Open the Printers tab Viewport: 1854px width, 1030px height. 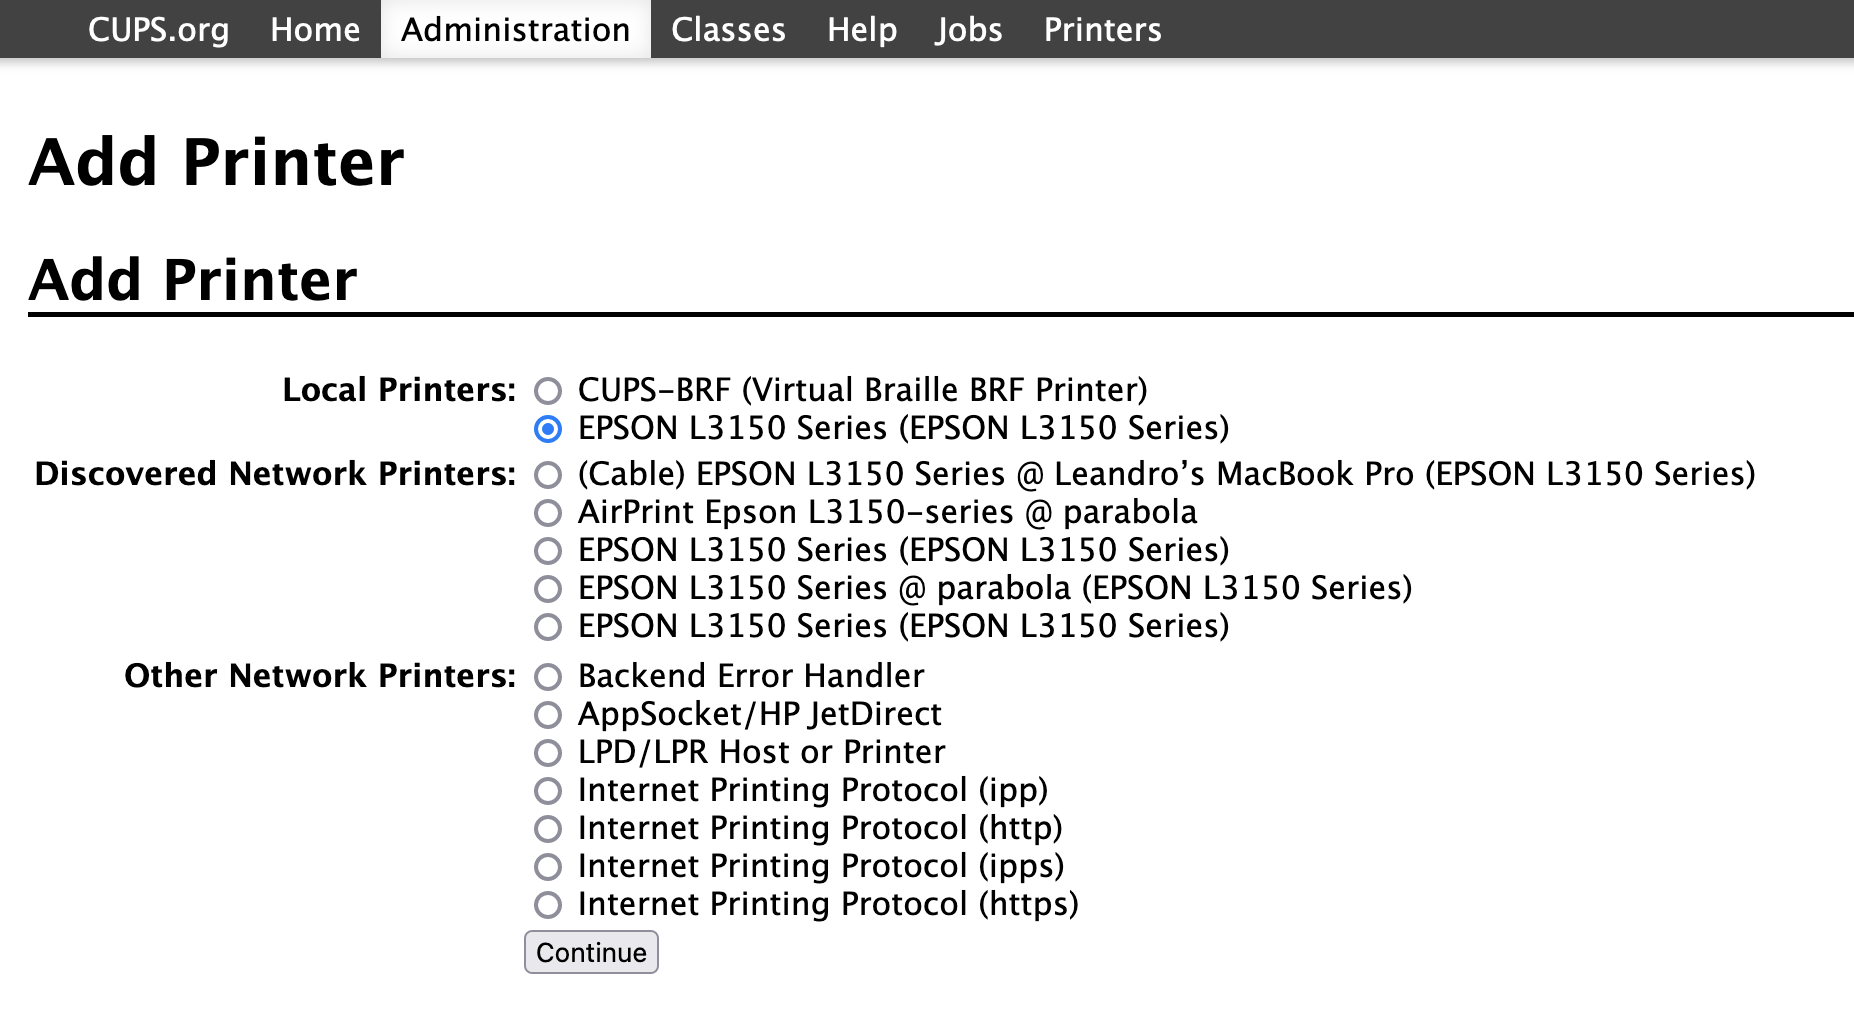click(x=1102, y=29)
